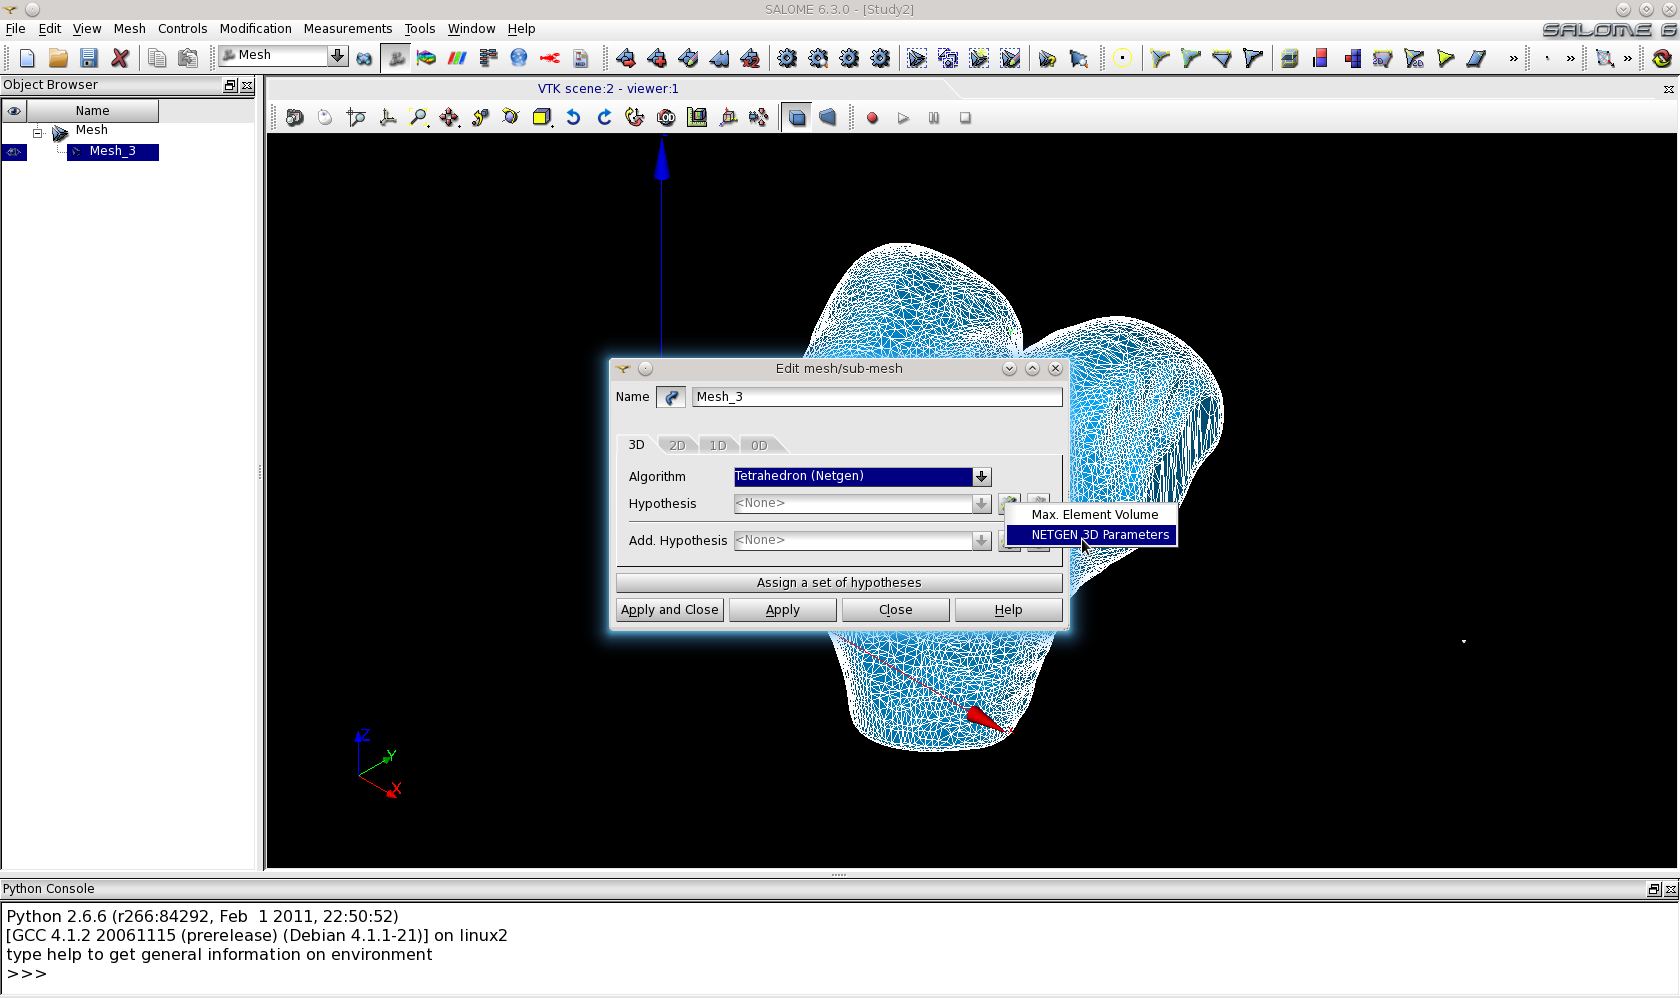Switch to the 0D tab in Edit mesh dialog
The image size is (1680, 998).
click(759, 446)
